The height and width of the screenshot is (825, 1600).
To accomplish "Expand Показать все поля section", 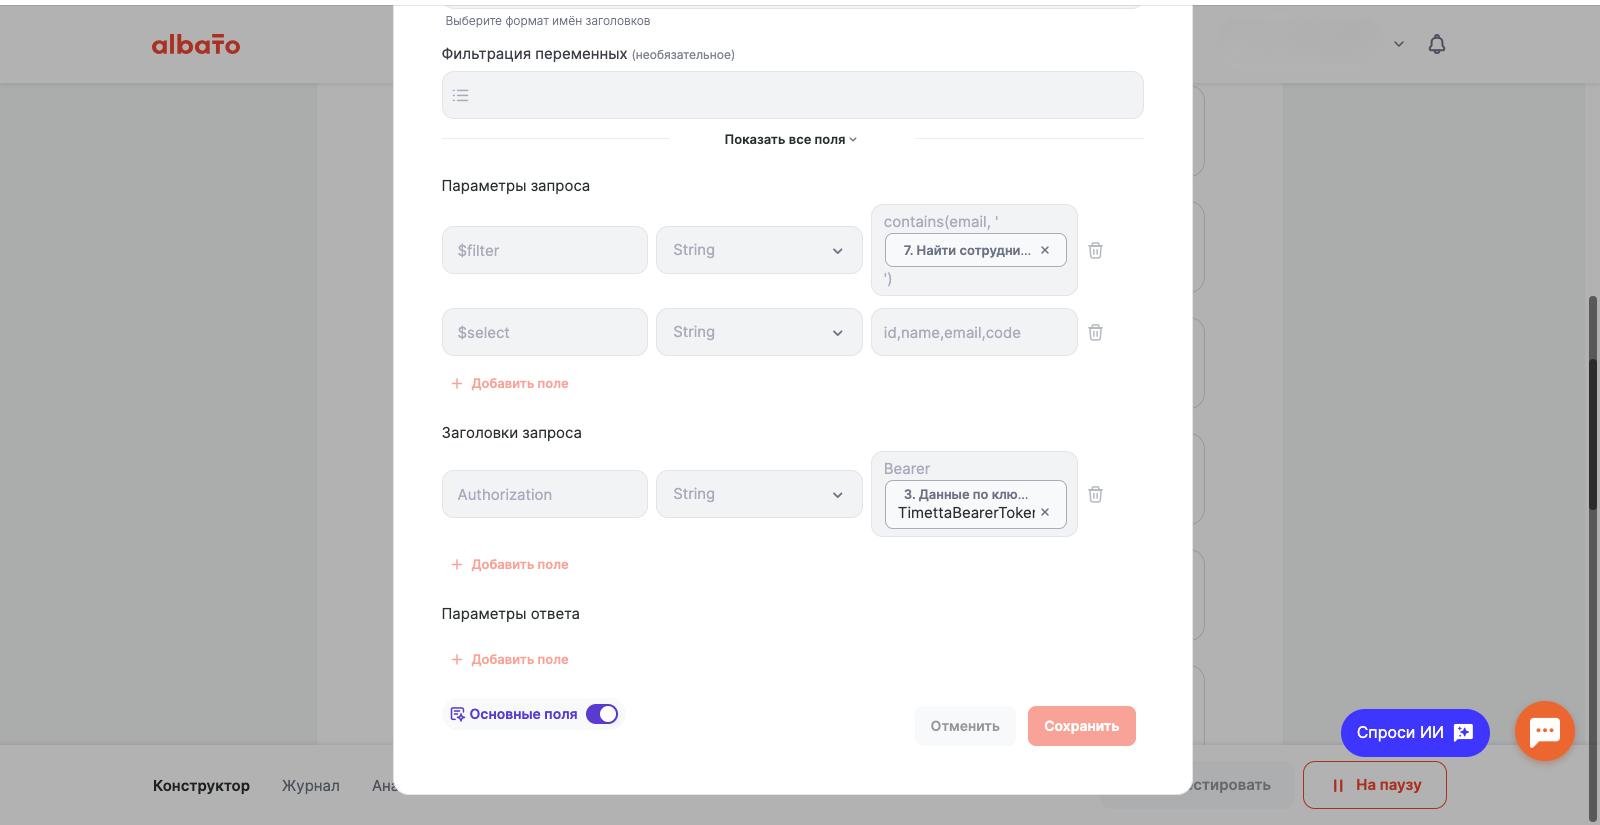I will [x=791, y=139].
